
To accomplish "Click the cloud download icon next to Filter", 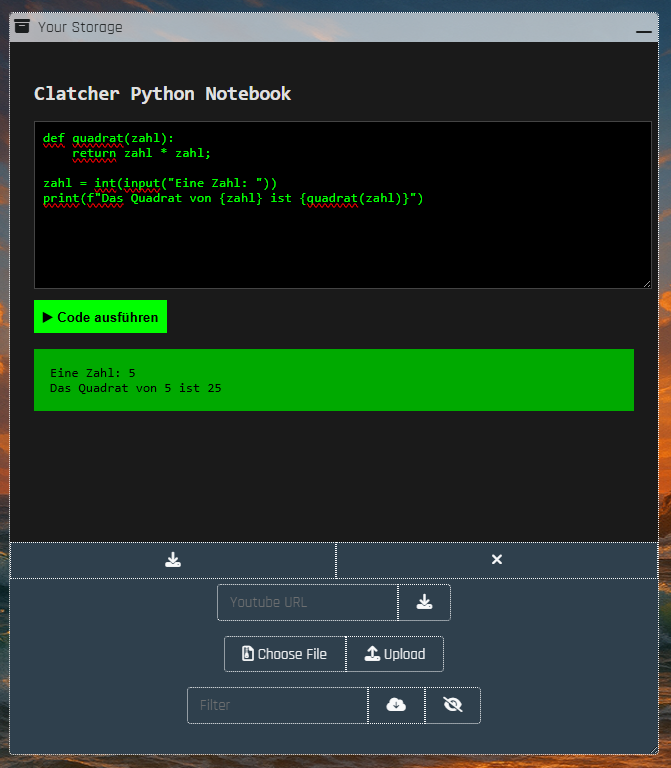I will (x=396, y=705).
